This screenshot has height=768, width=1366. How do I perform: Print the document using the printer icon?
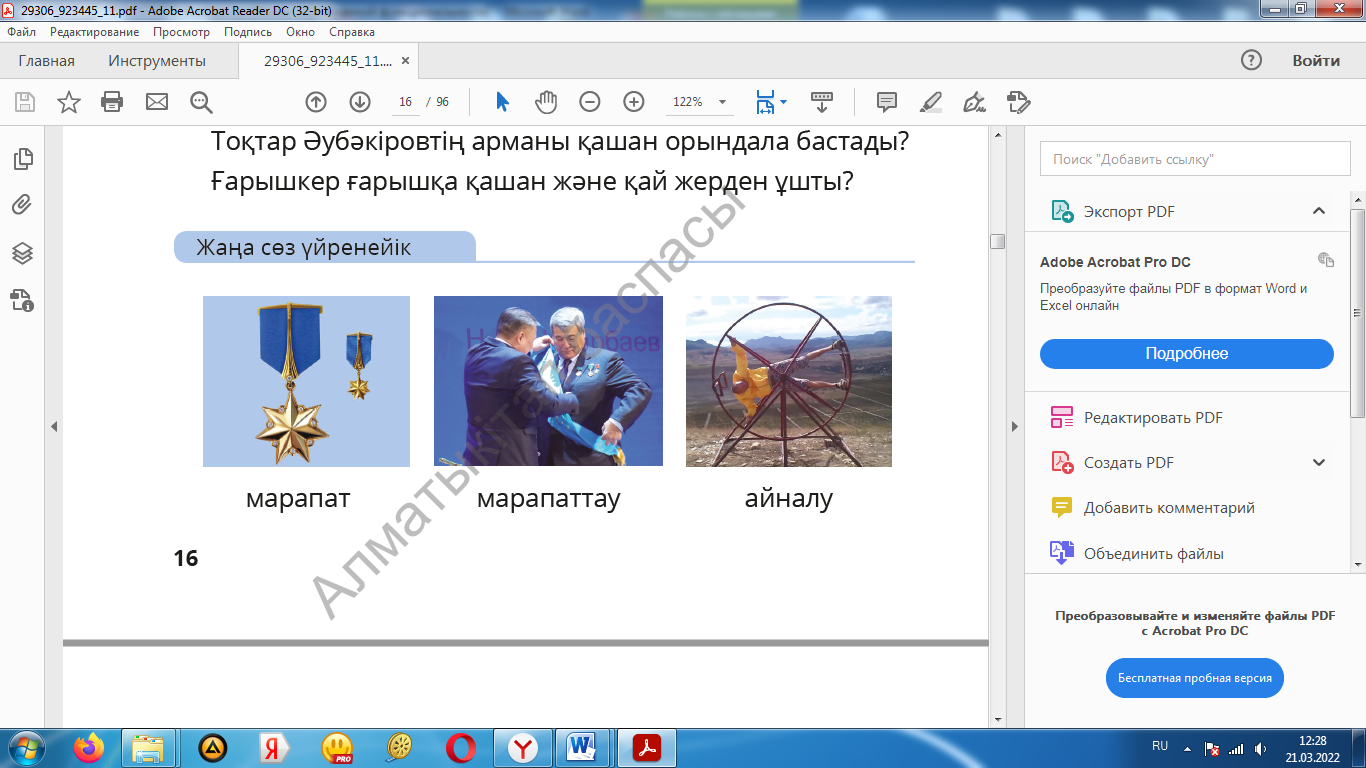tap(112, 102)
